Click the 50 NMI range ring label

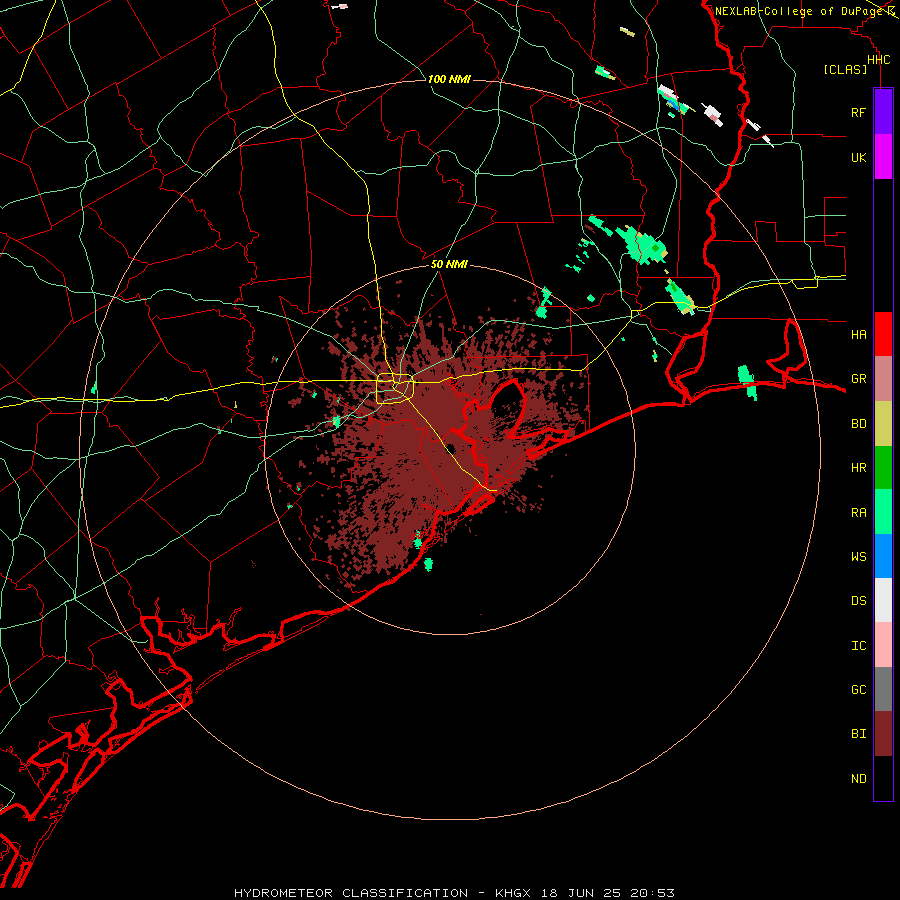click(x=449, y=264)
